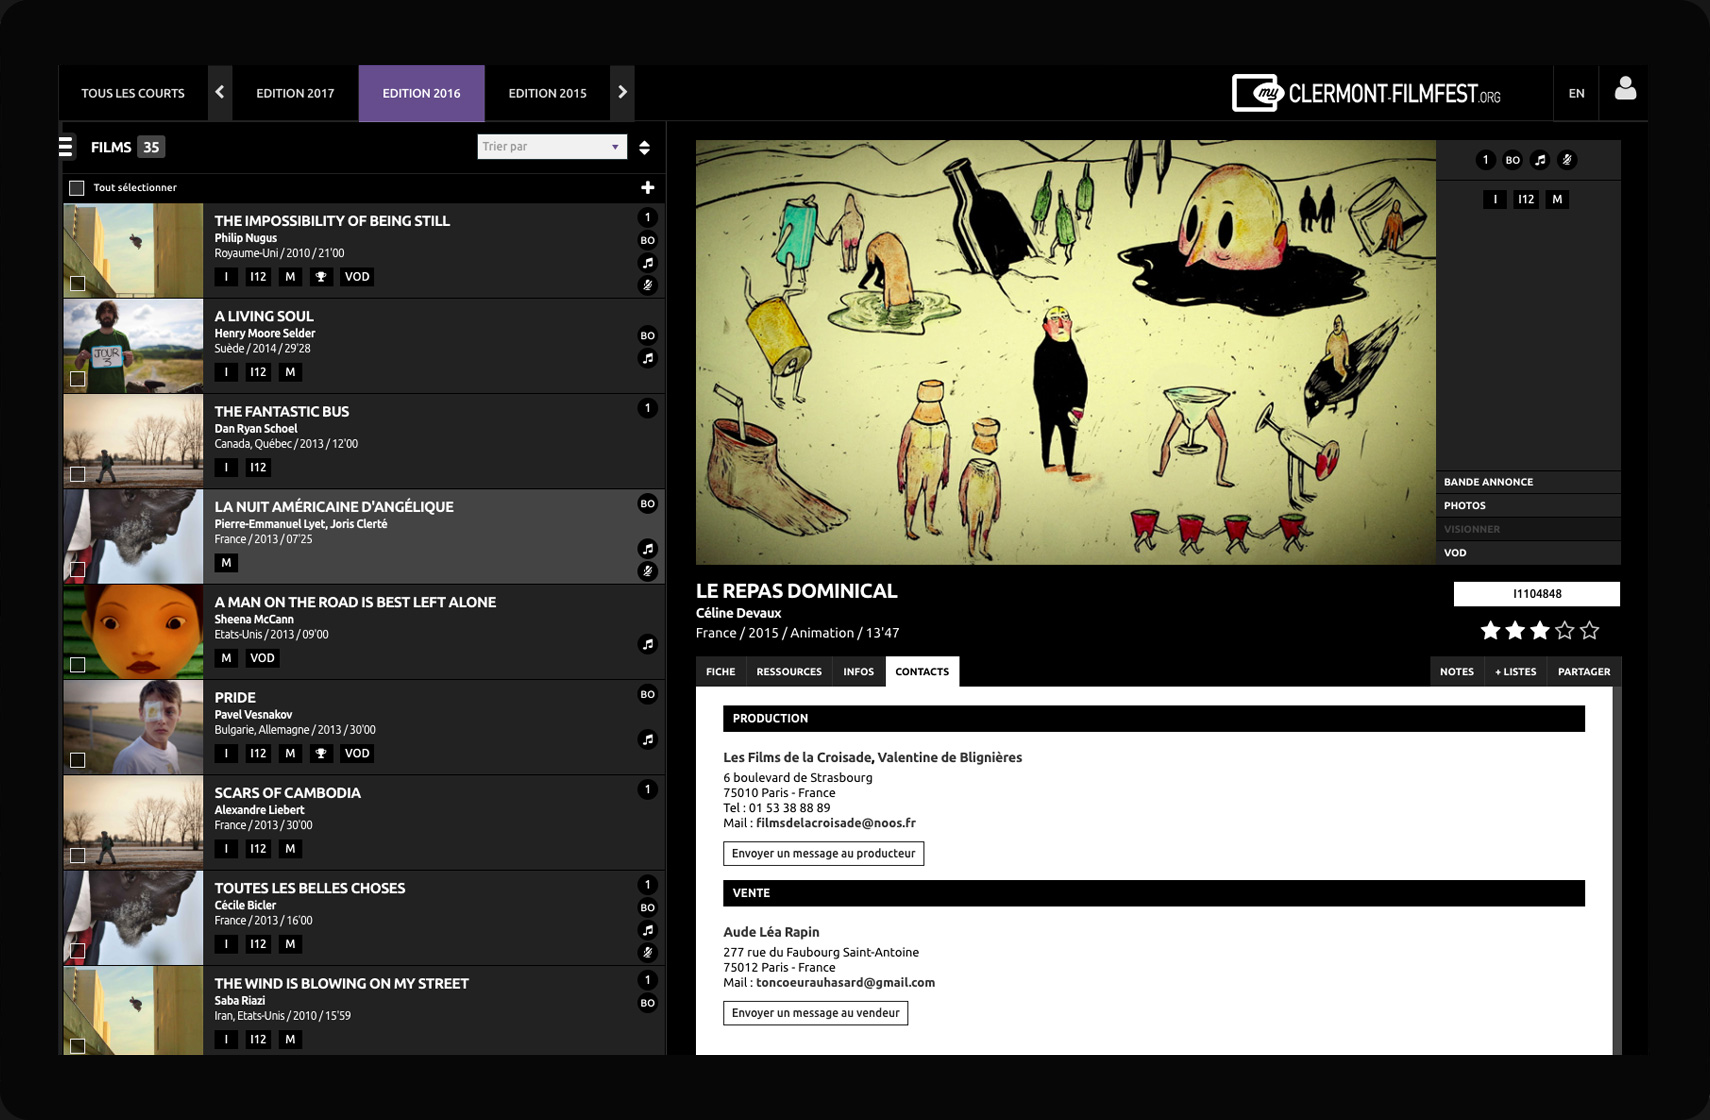Click Envoyer un message au vendeur
This screenshot has height=1120, width=1710.
click(x=815, y=1013)
